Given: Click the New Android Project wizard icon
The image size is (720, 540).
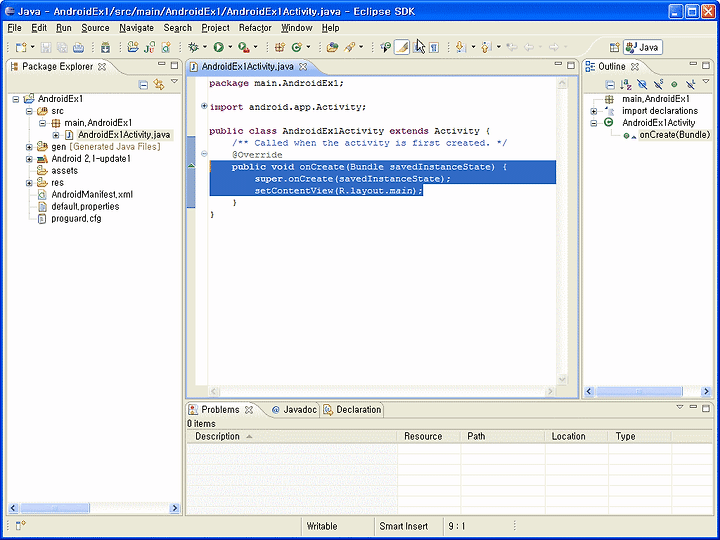Looking at the screenshot, I should [133, 47].
